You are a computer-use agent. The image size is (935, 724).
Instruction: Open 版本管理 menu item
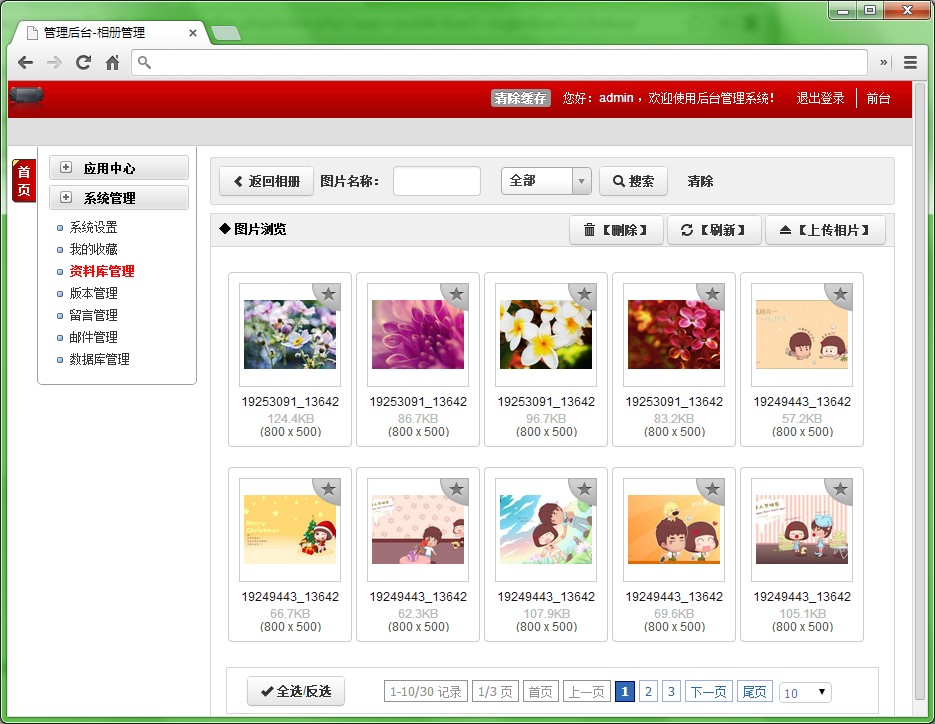point(93,293)
